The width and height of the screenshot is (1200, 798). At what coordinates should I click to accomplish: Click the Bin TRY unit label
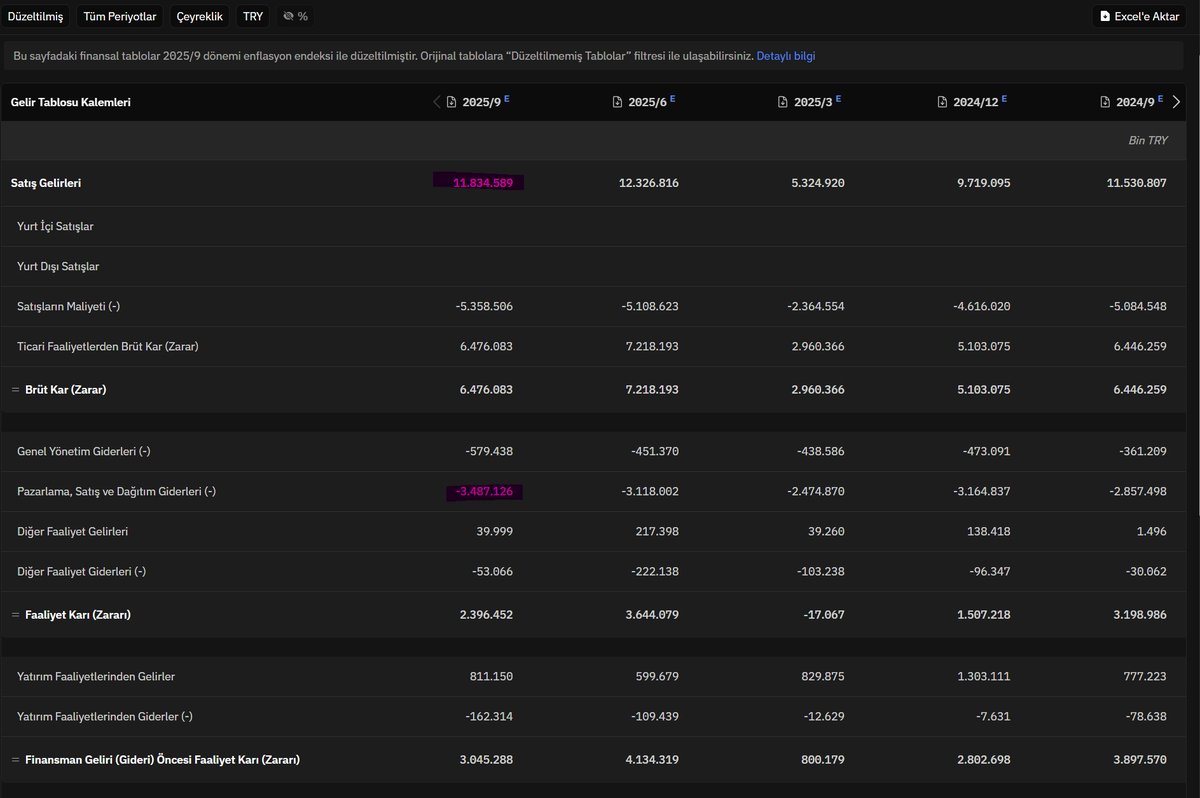[x=1148, y=141]
